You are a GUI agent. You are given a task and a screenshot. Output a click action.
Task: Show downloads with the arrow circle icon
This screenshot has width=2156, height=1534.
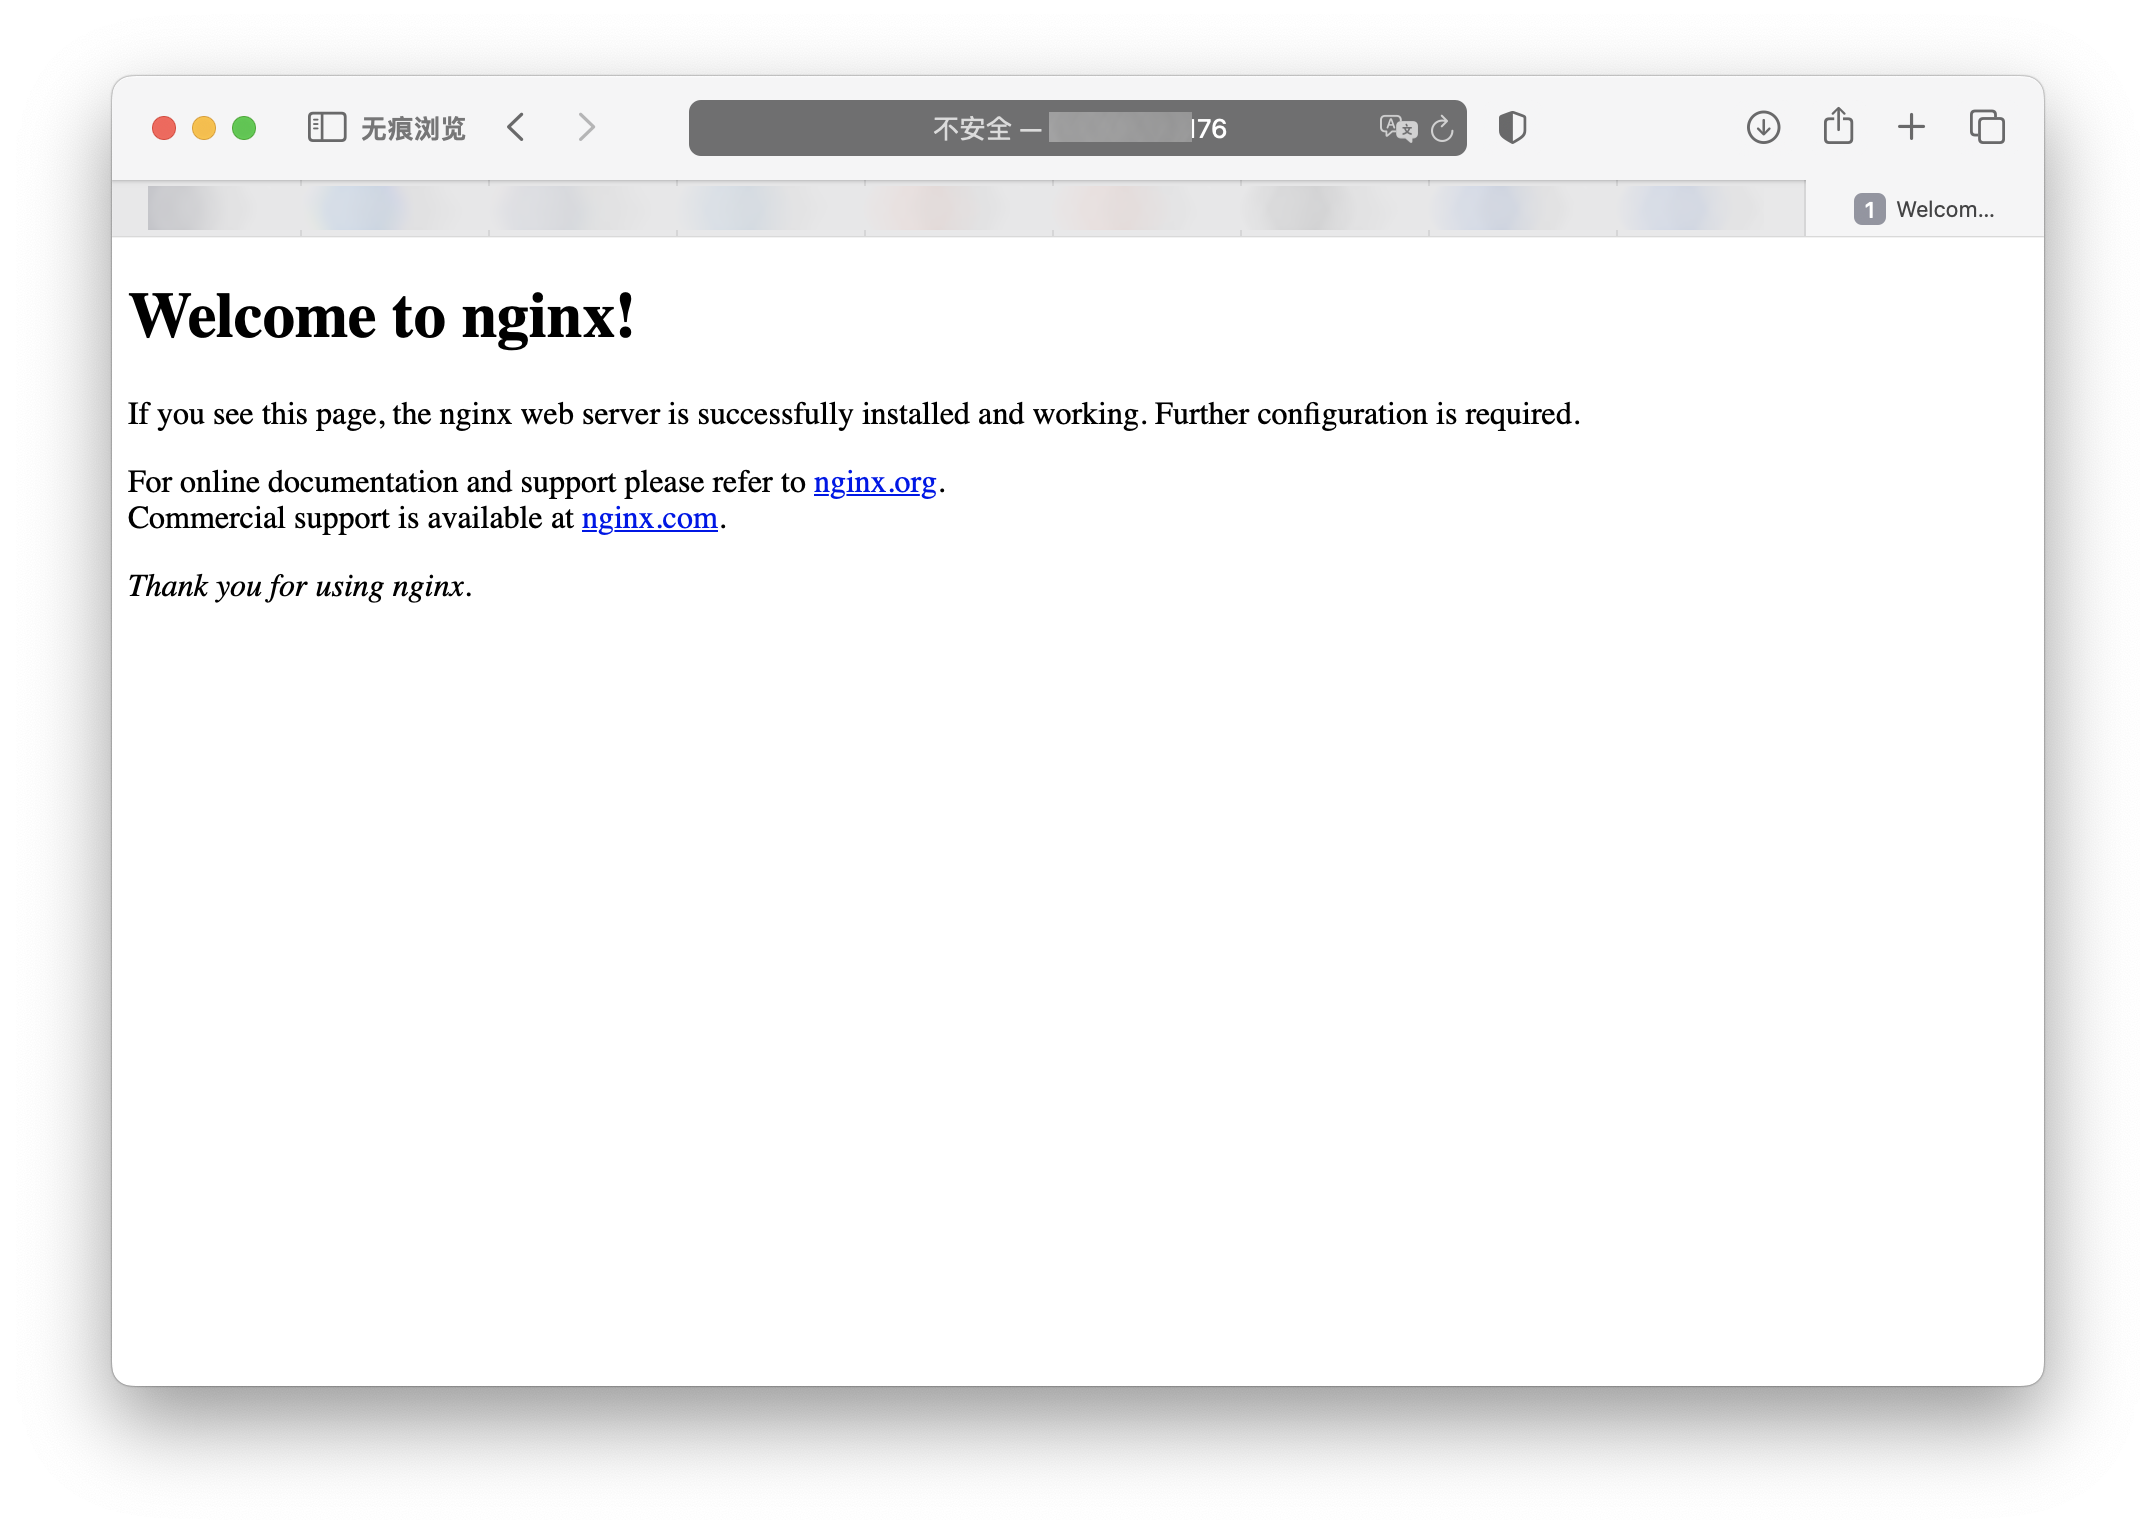click(x=1763, y=128)
